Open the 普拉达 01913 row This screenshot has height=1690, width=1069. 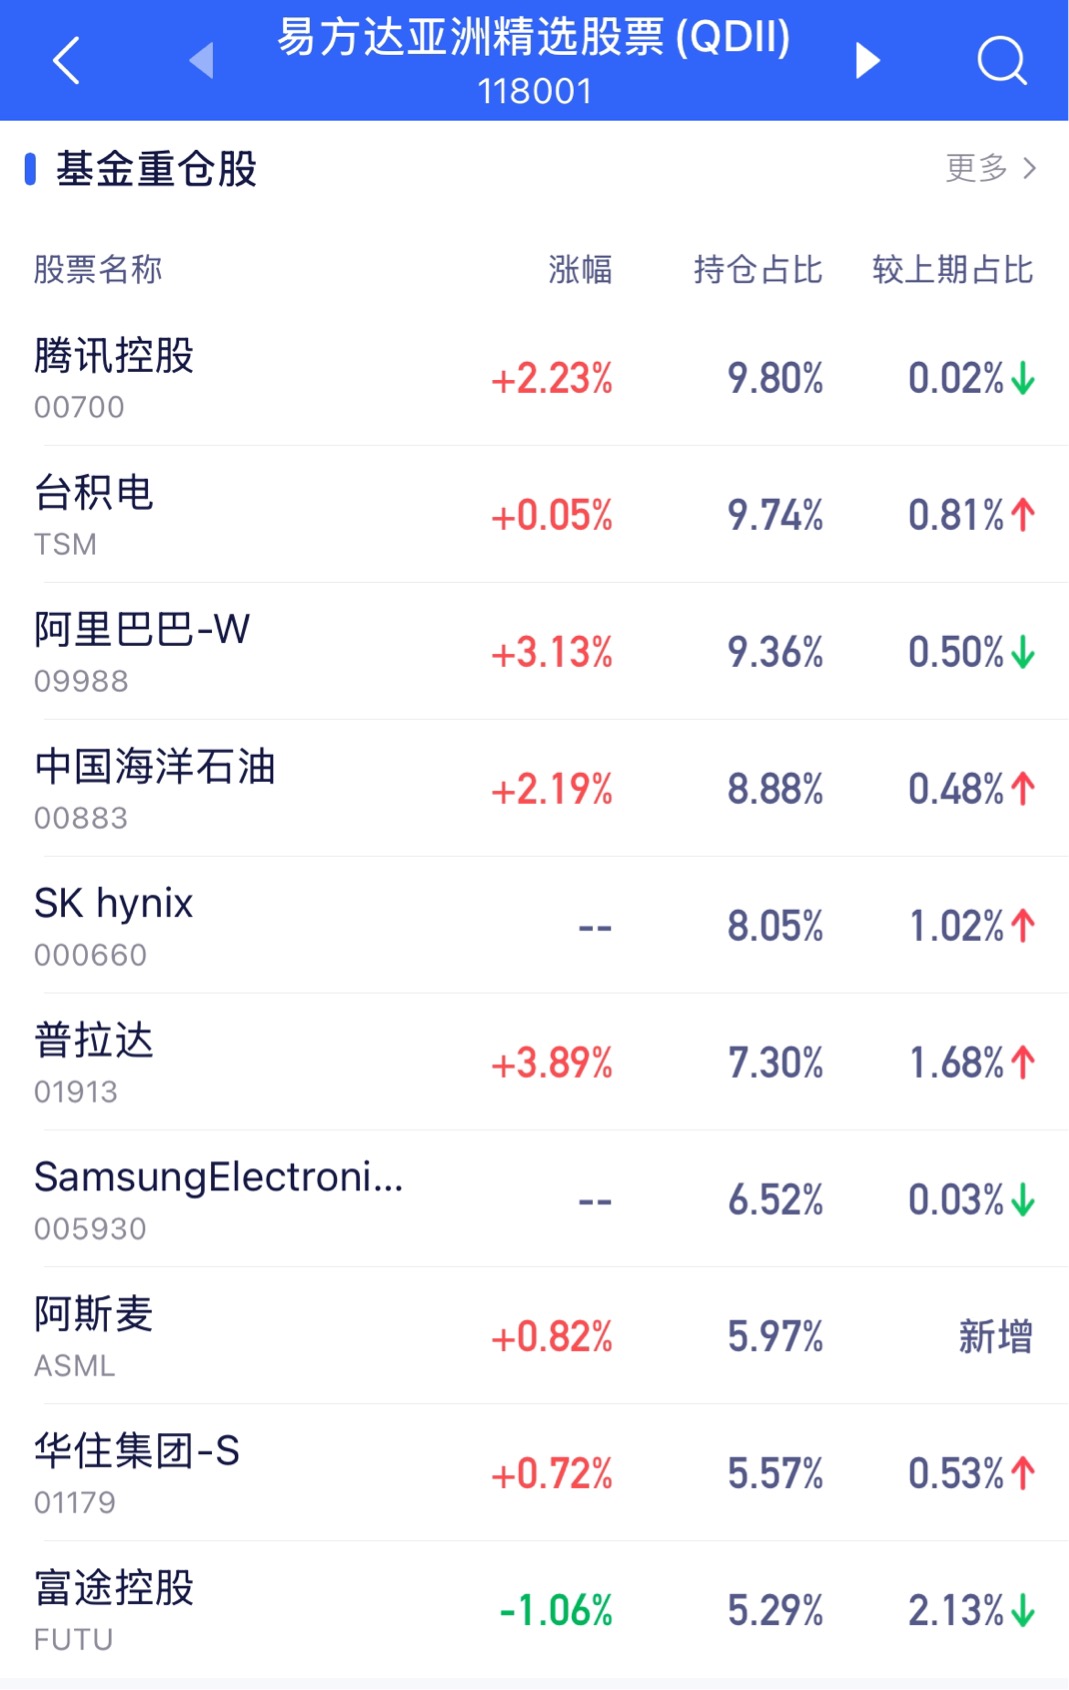pos(534,1063)
